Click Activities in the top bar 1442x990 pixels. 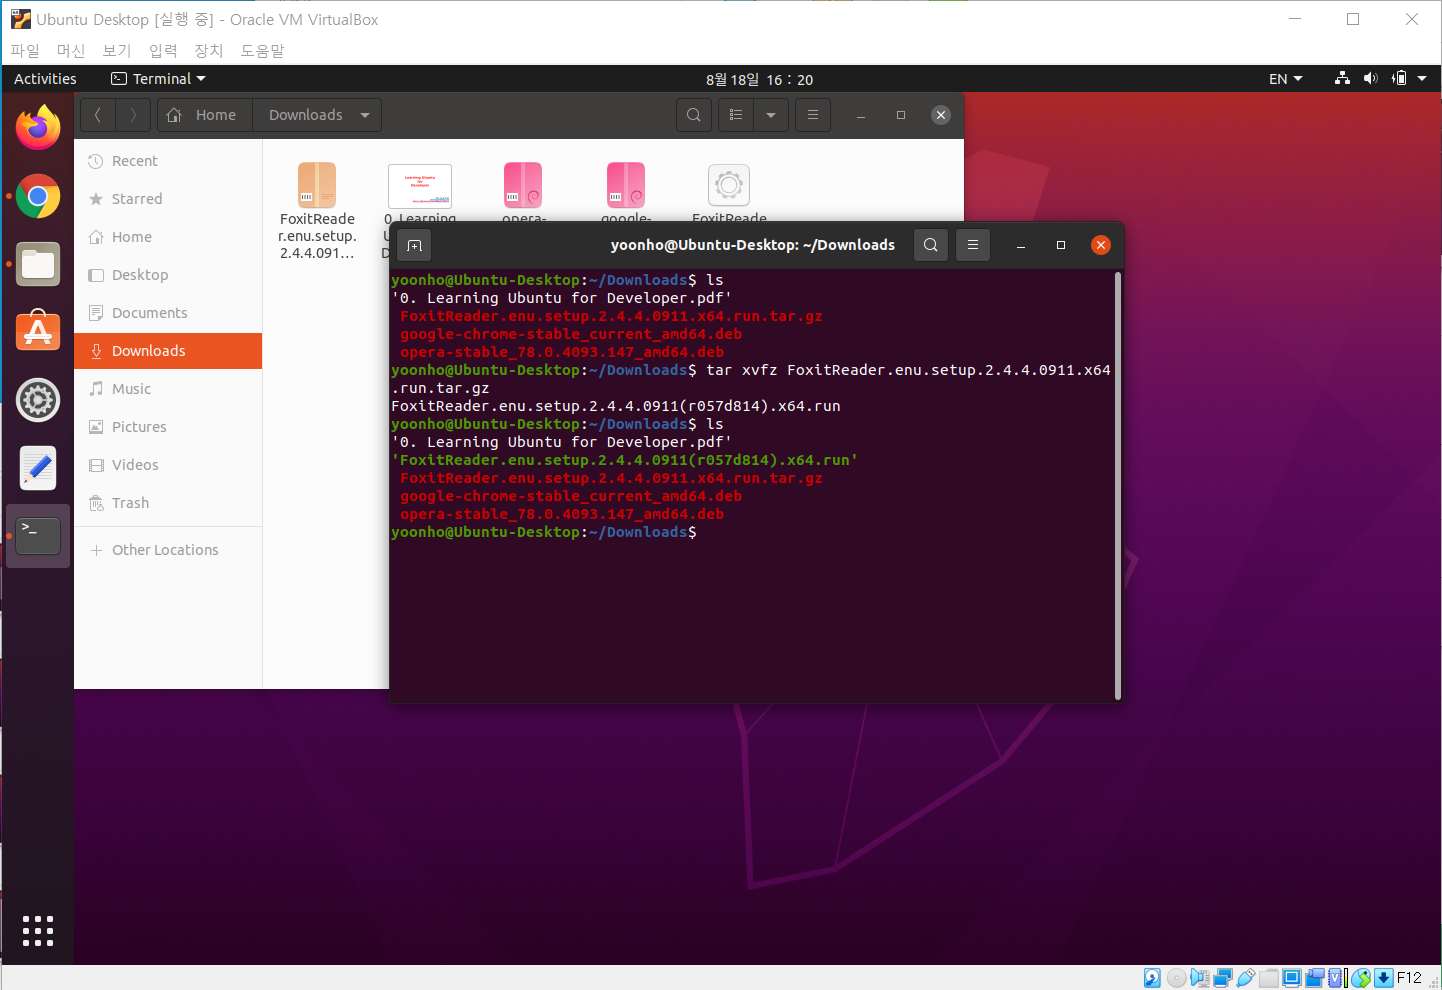point(45,79)
